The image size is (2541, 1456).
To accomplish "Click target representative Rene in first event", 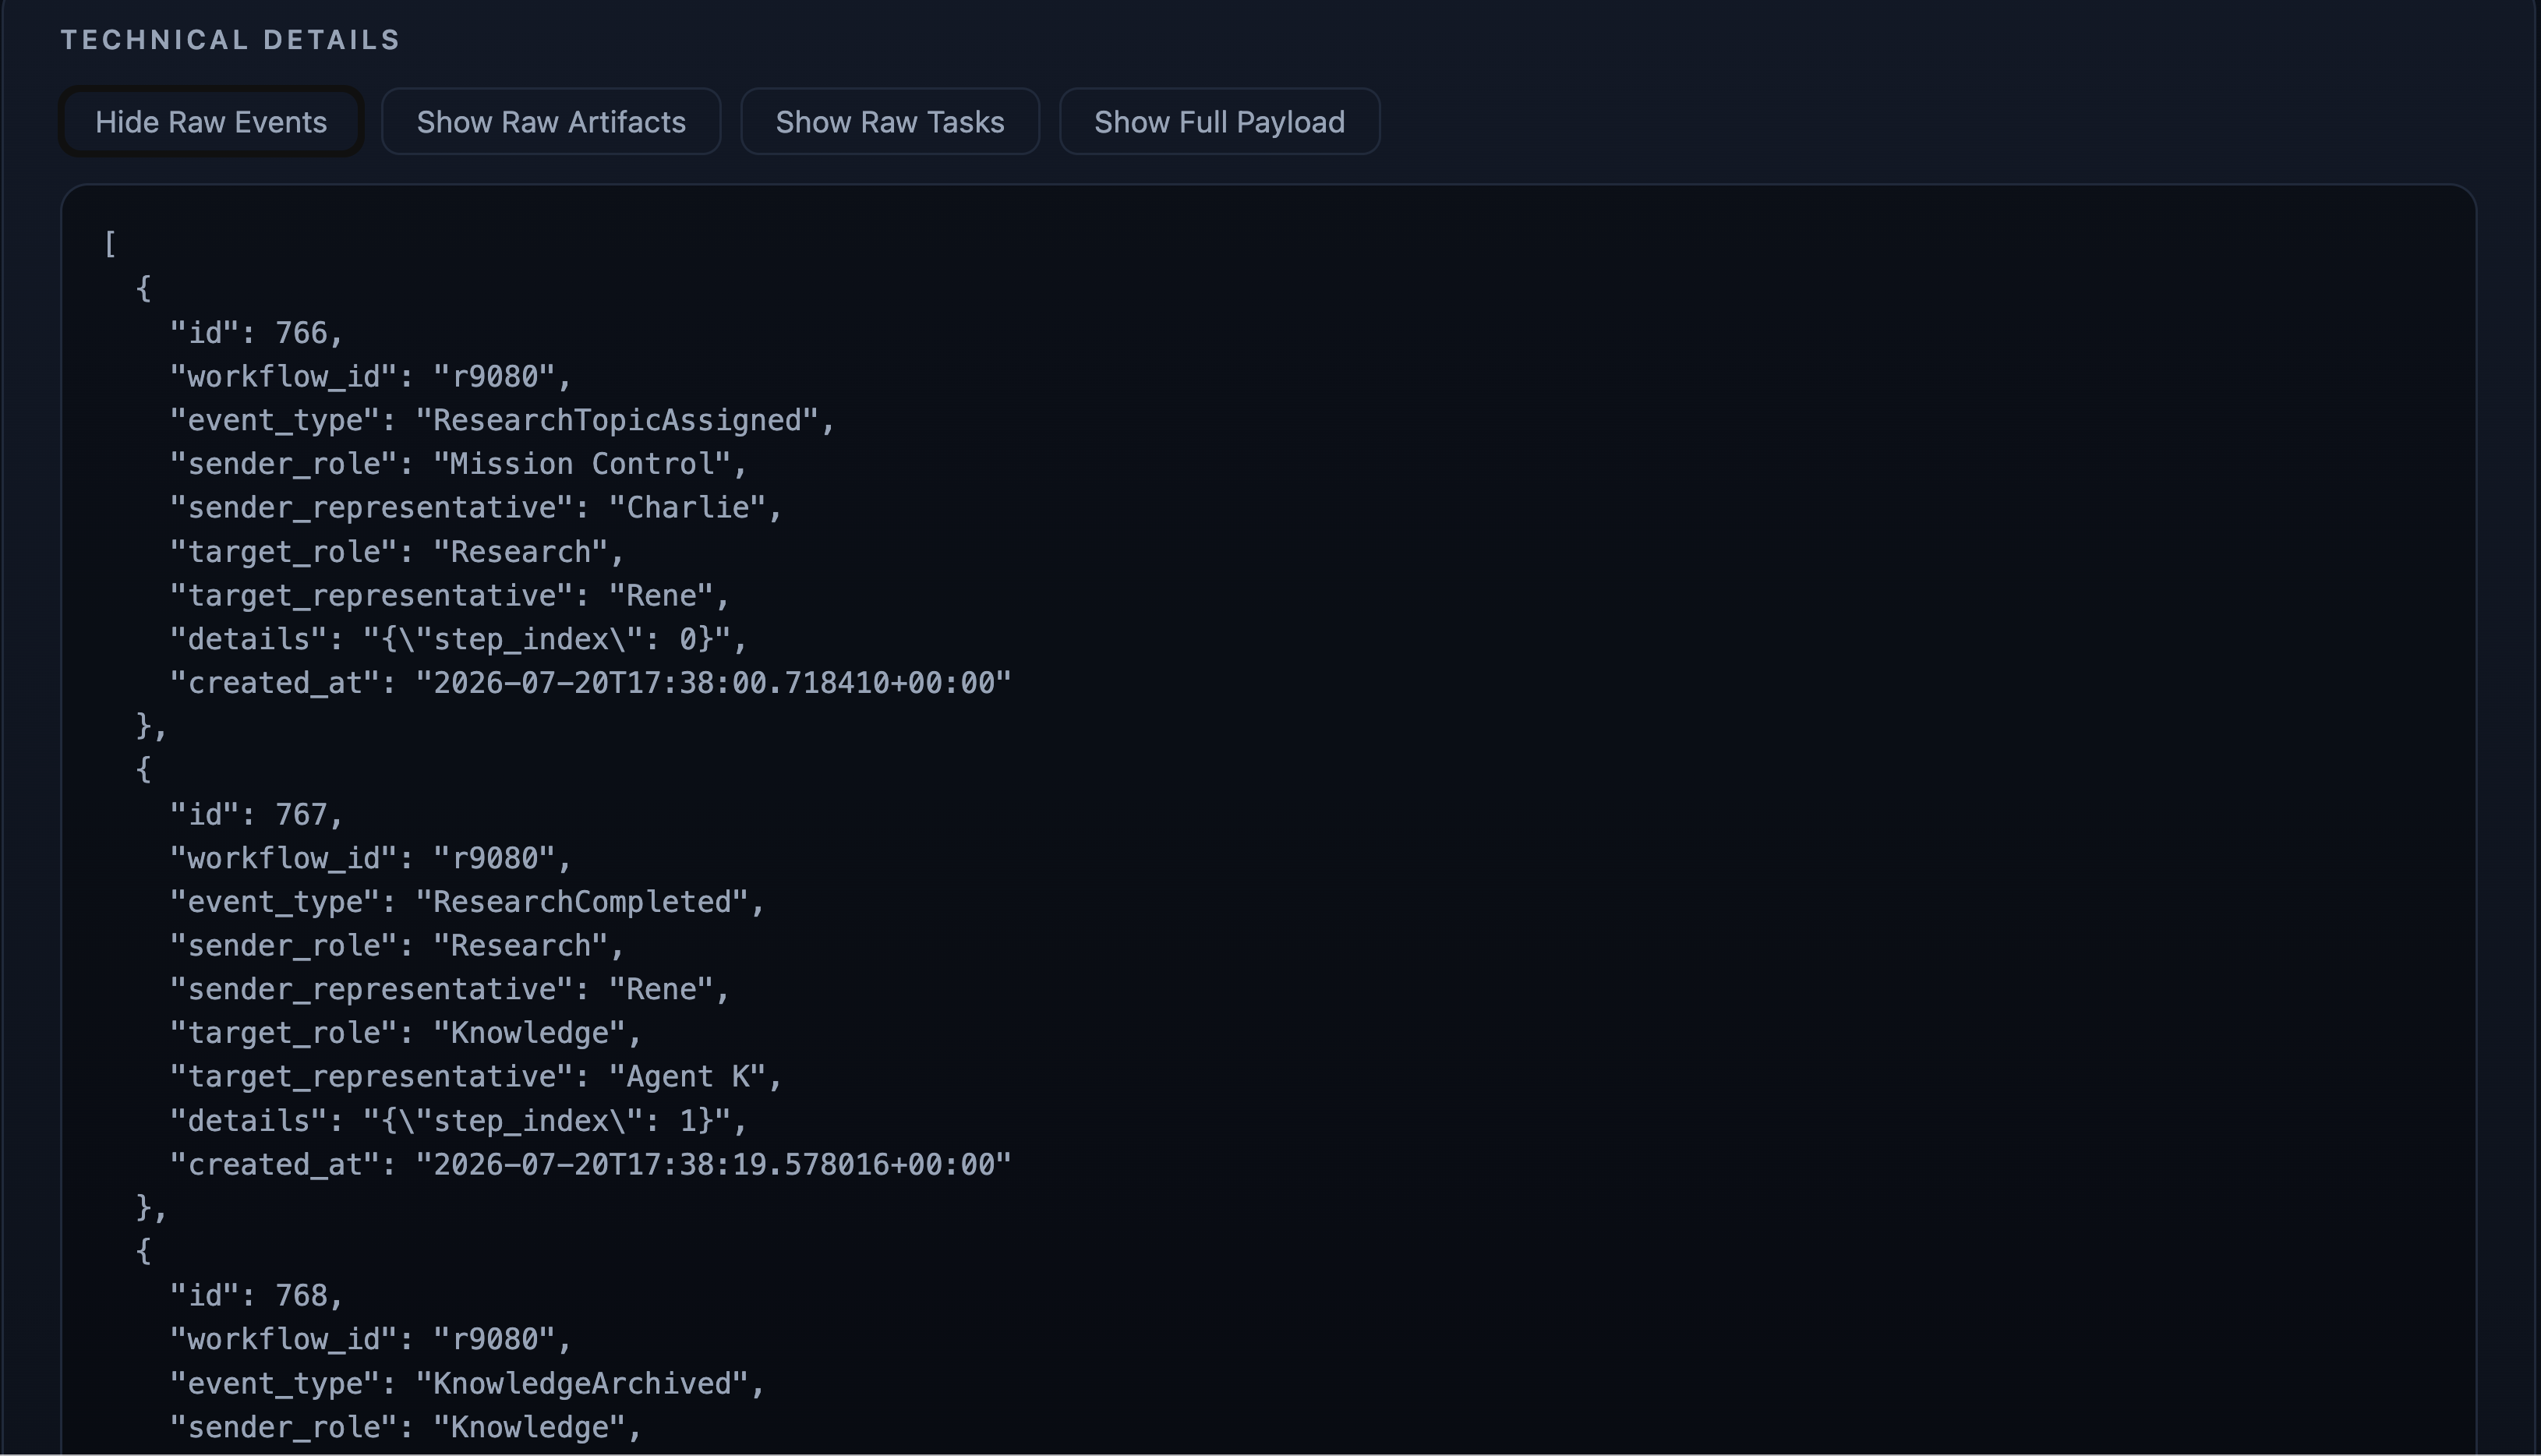I will point(661,596).
